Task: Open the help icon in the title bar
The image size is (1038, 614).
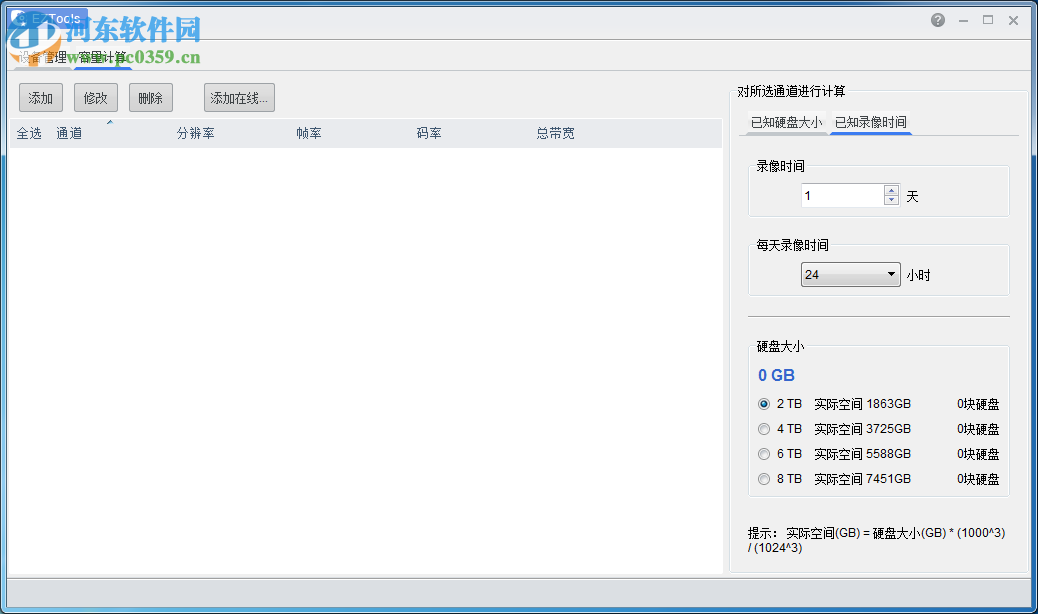Action: click(937, 19)
